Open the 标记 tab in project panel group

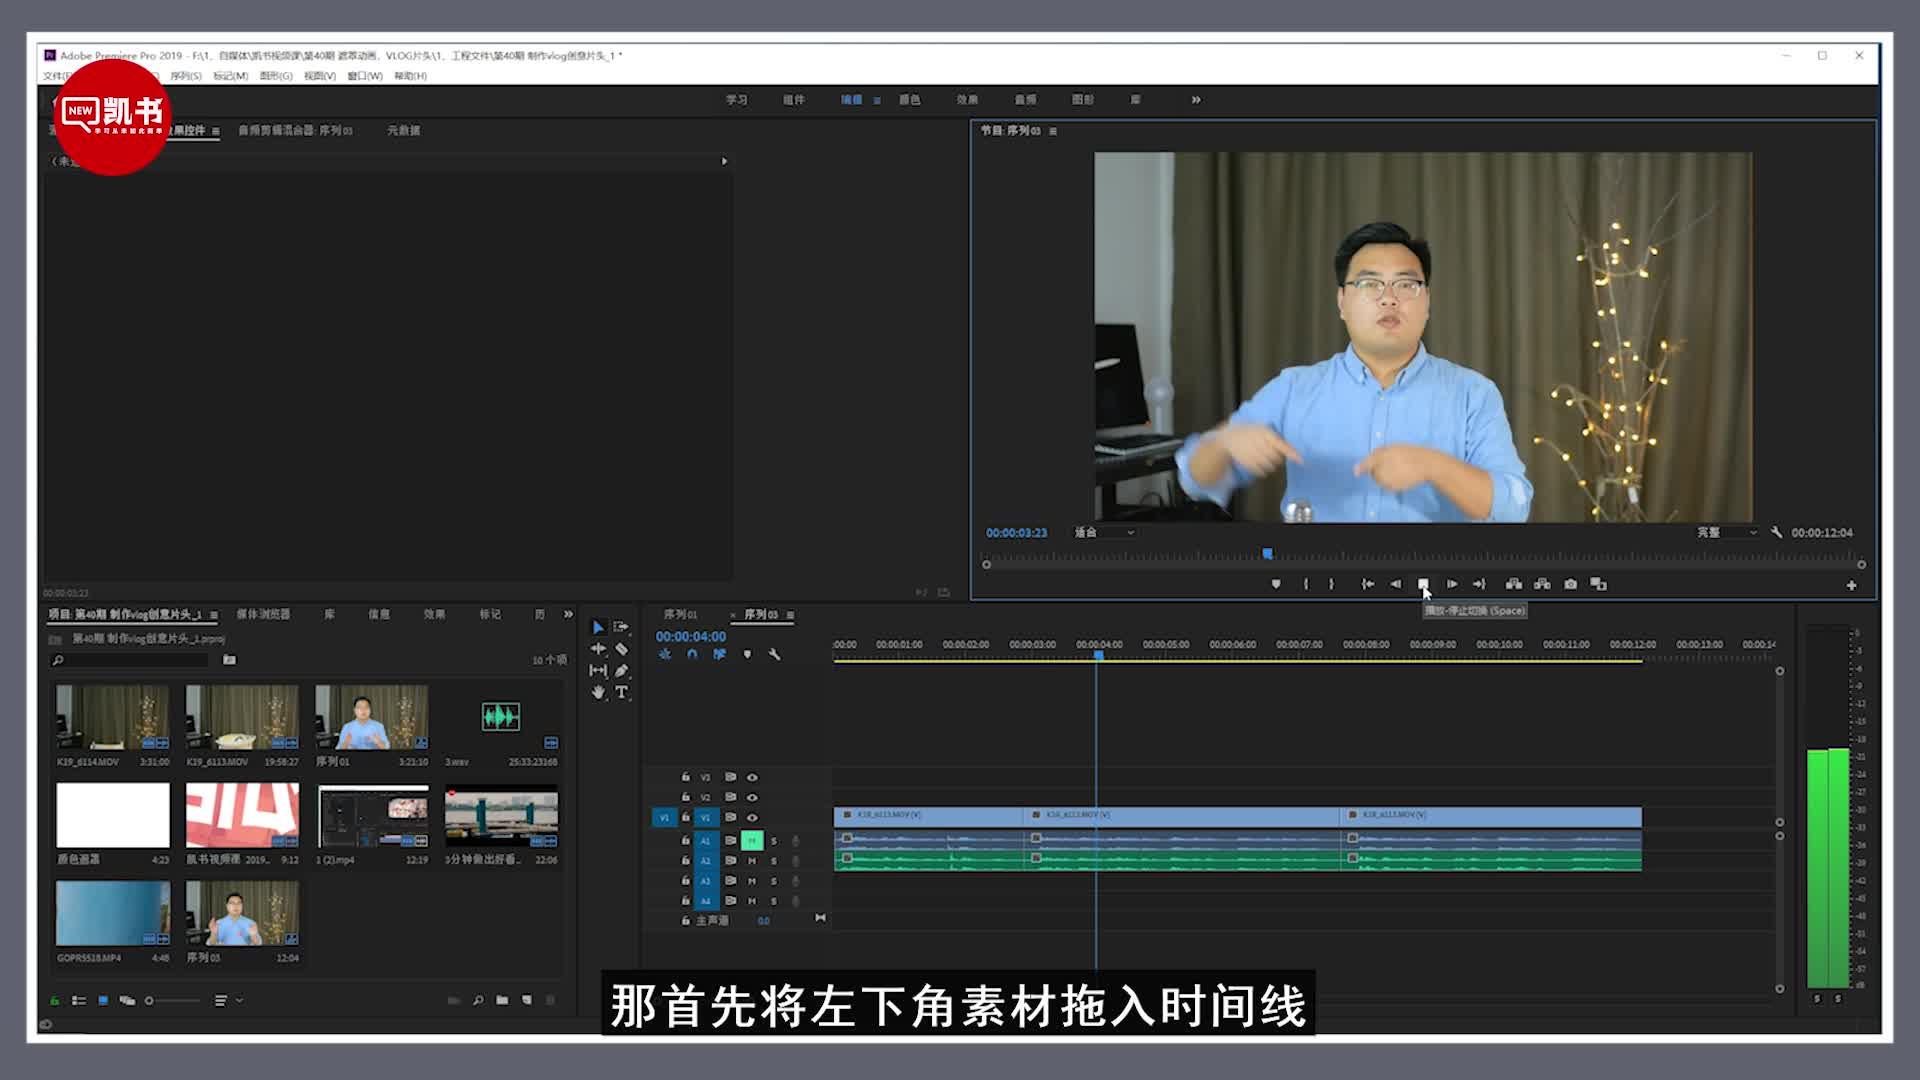tap(490, 614)
